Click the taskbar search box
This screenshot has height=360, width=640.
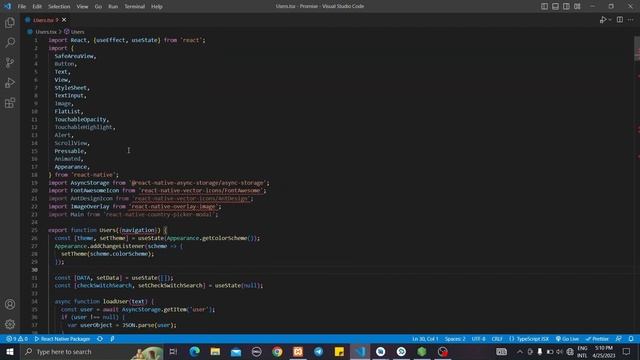pyautogui.click(x=92, y=351)
